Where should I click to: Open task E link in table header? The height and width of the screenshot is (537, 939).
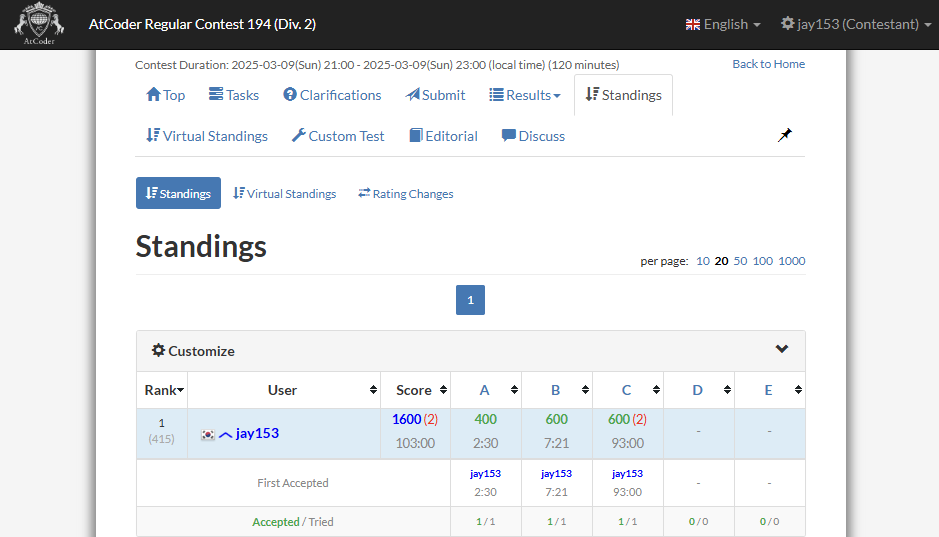pyautogui.click(x=768, y=390)
